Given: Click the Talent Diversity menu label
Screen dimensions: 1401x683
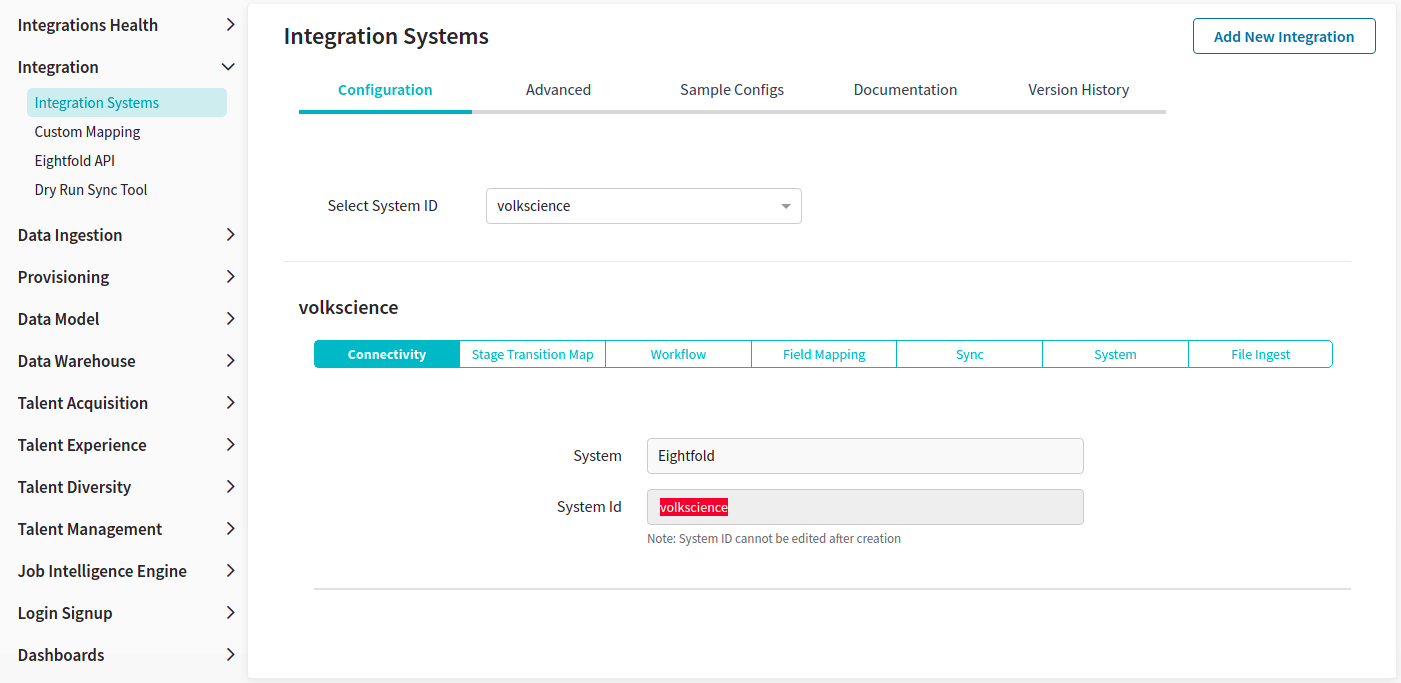Looking at the screenshot, I should [75, 487].
